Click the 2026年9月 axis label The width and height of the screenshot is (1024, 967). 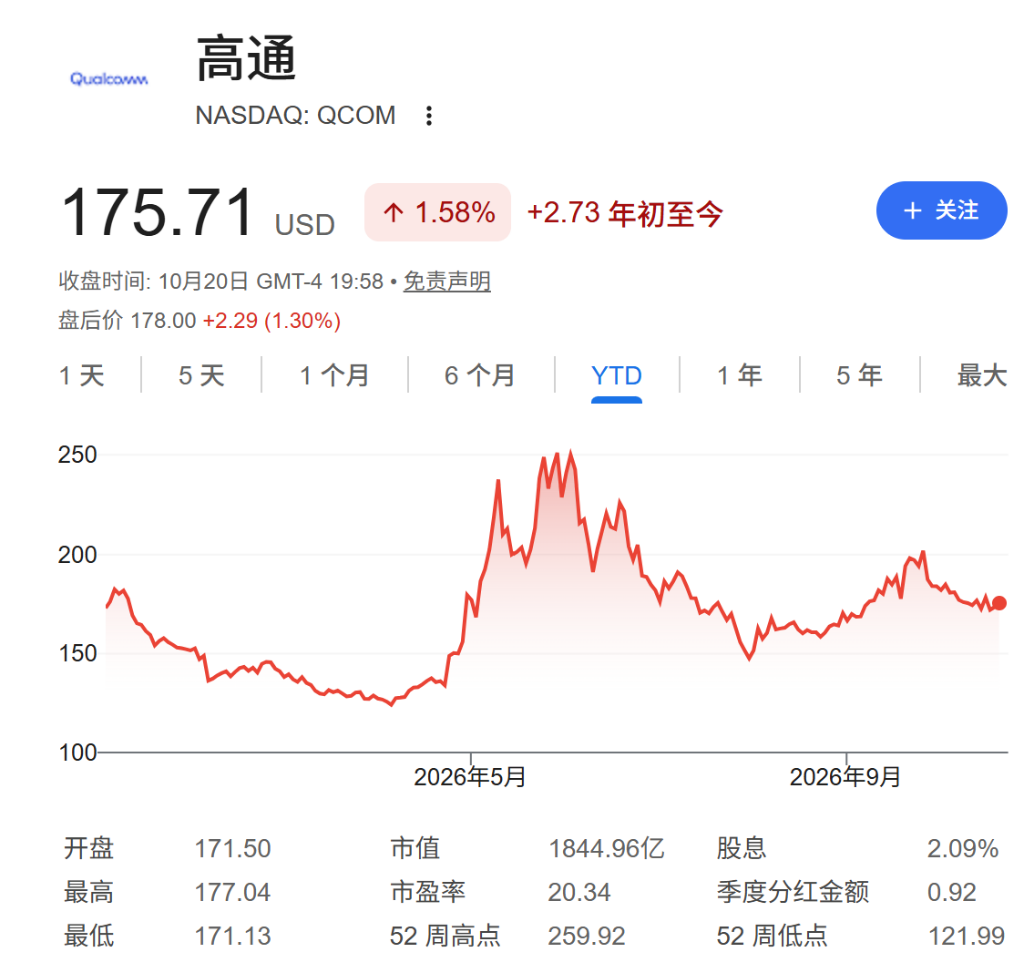[846, 777]
